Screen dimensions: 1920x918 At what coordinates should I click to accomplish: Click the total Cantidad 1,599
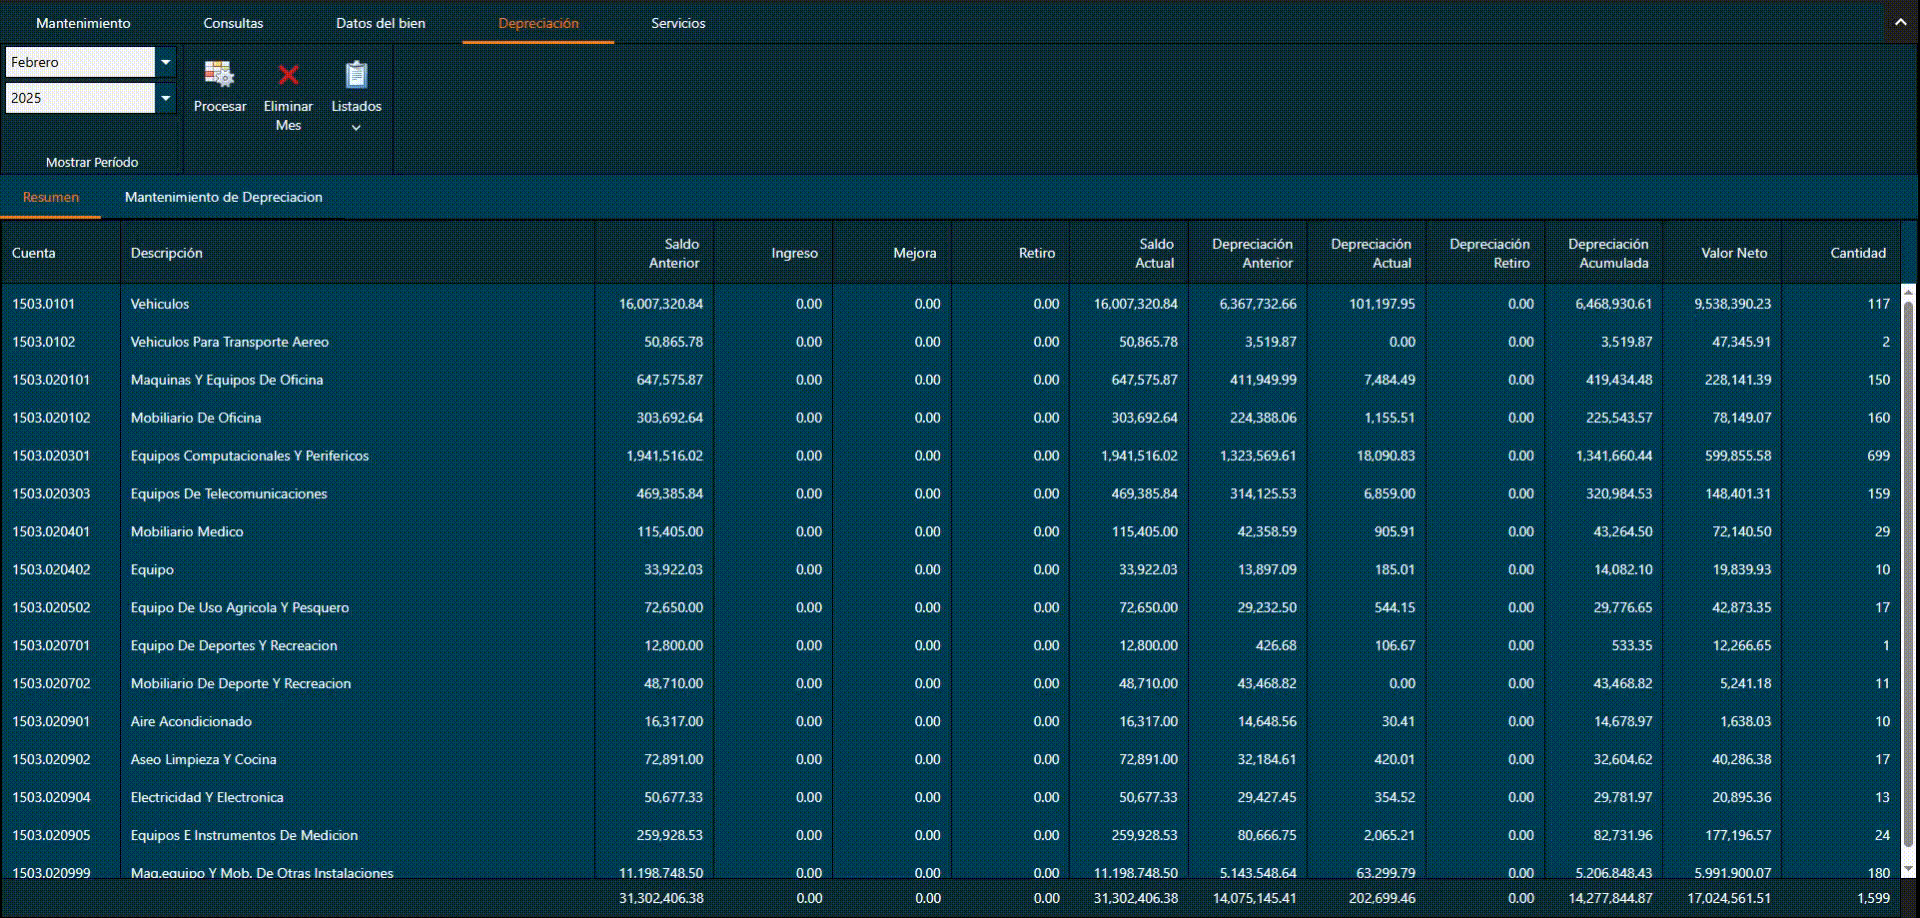click(1873, 898)
